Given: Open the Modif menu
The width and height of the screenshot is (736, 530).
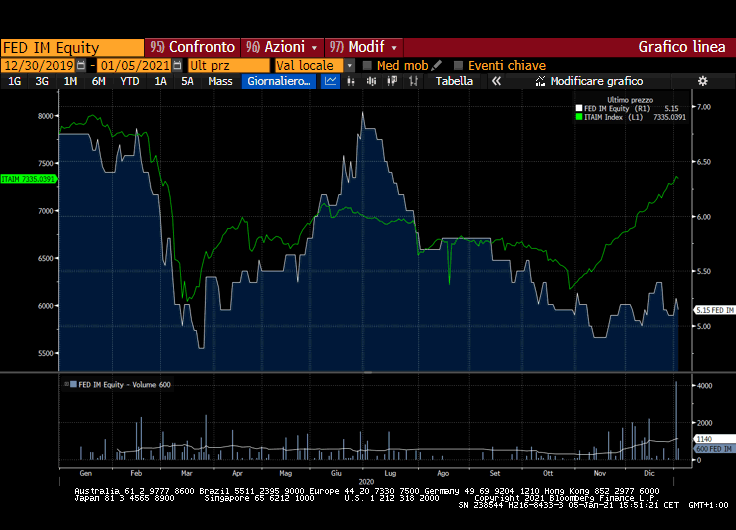Looking at the screenshot, I should coord(364,47).
